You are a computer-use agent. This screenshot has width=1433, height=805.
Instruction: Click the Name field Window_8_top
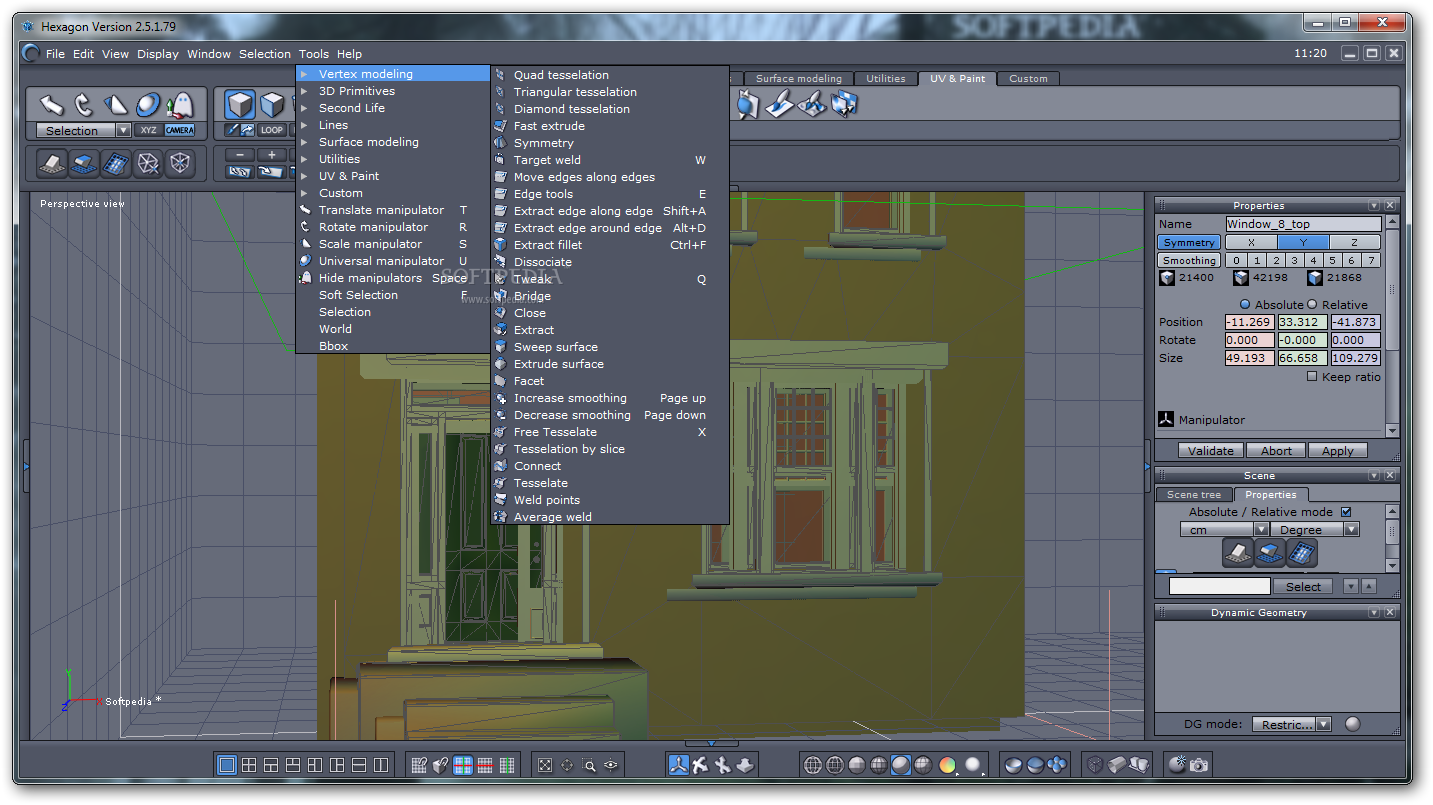coord(1303,224)
